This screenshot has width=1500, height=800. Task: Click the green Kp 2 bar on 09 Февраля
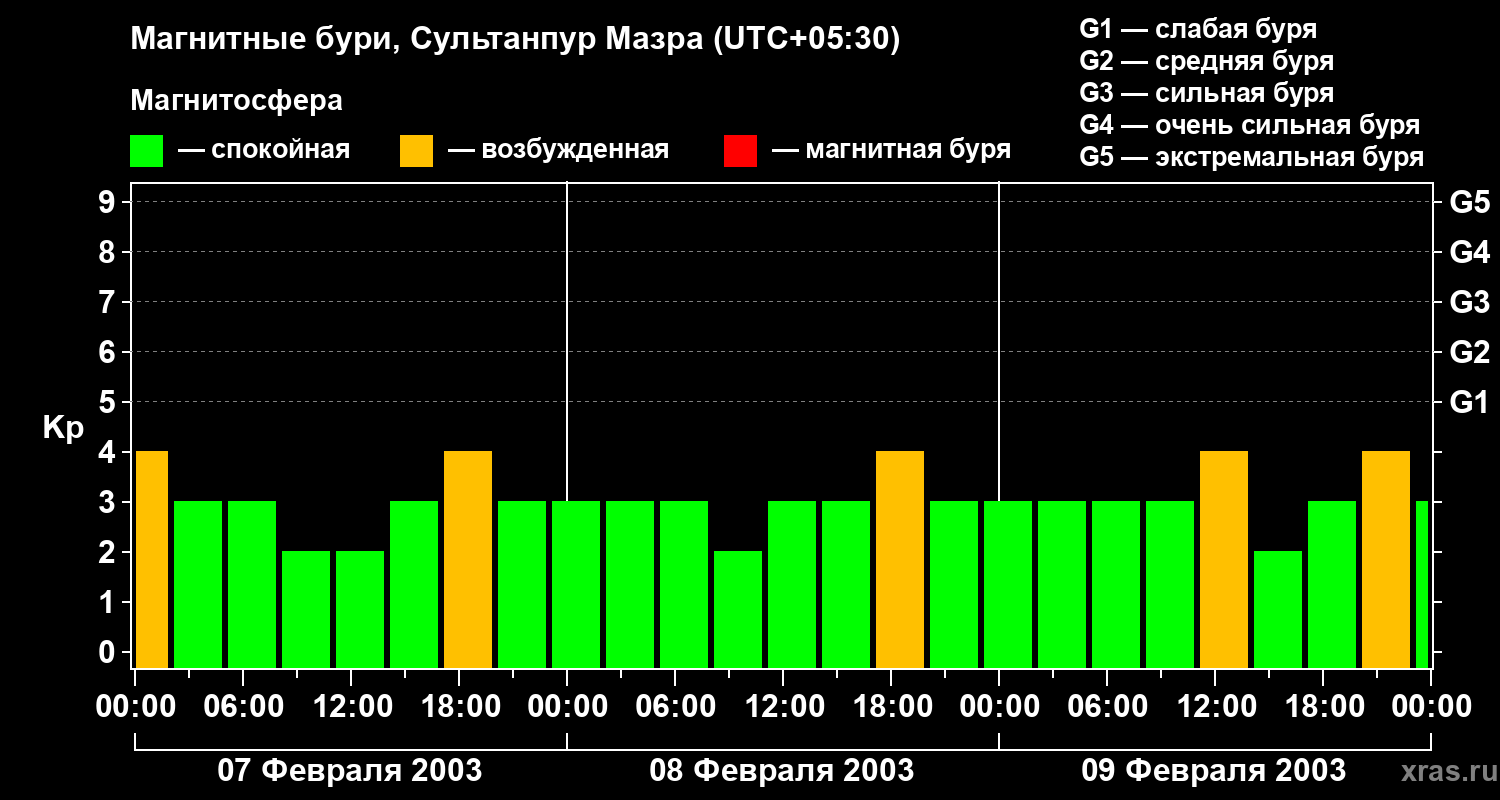point(1278,610)
